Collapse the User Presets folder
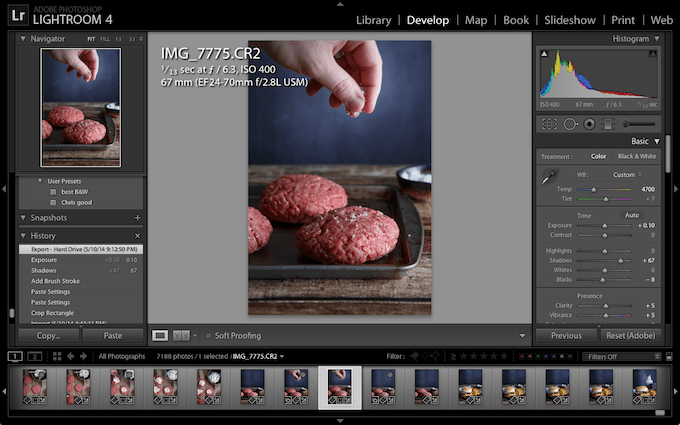Image resolution: width=680 pixels, height=425 pixels. click(x=40, y=181)
